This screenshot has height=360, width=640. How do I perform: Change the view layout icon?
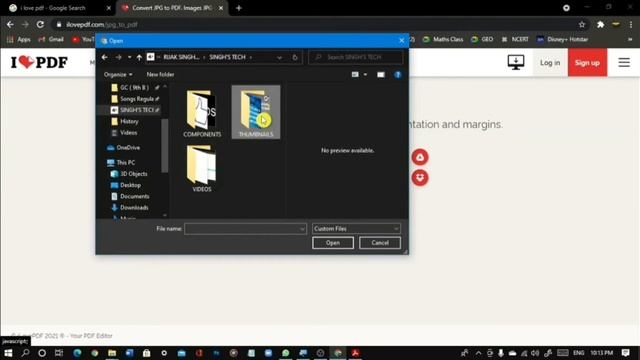click(x=355, y=75)
